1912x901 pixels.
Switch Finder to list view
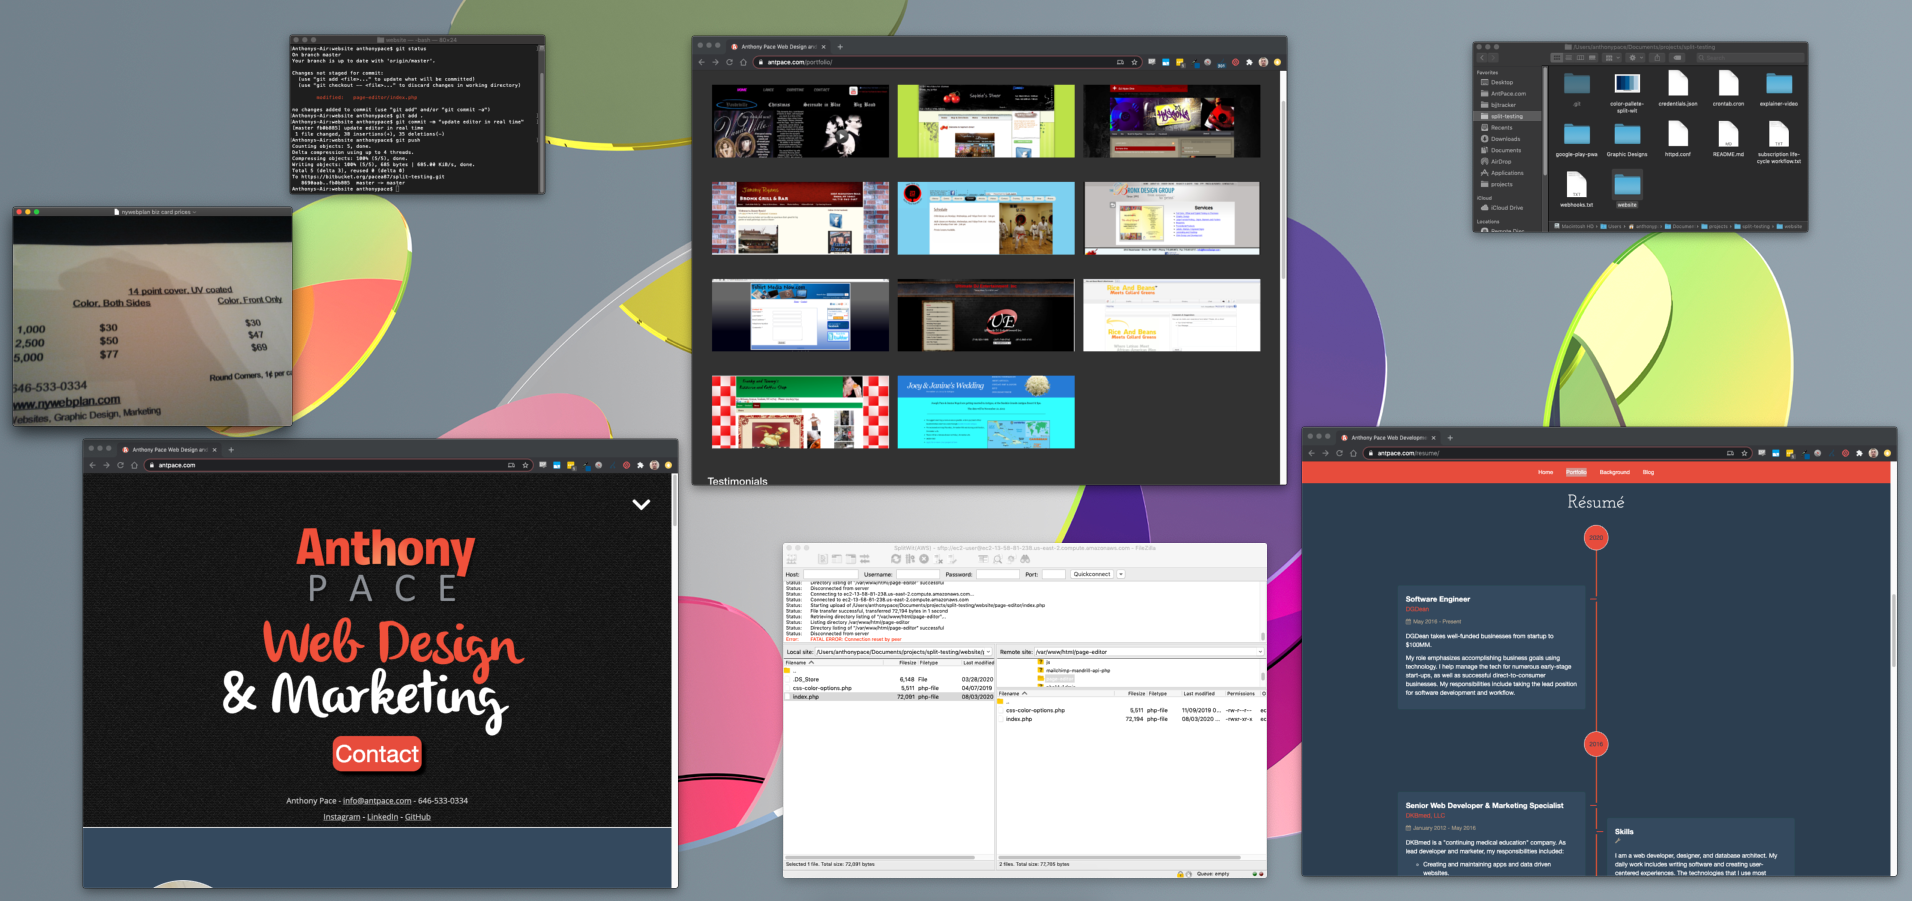[x=1569, y=58]
